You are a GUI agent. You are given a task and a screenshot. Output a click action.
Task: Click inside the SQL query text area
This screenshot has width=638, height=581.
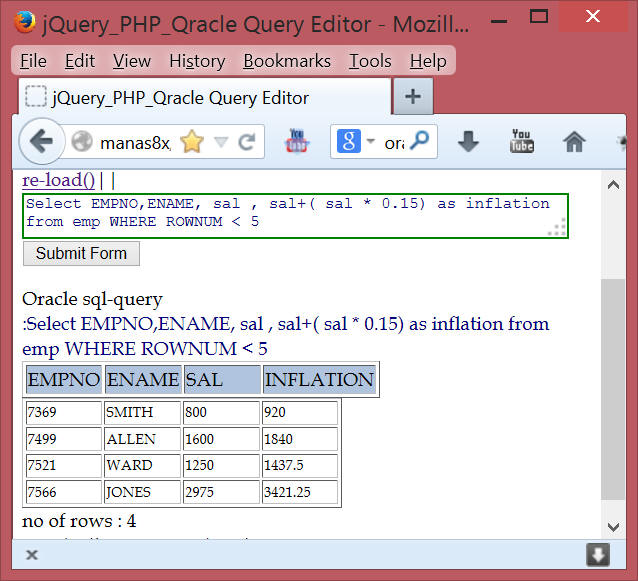coord(295,216)
